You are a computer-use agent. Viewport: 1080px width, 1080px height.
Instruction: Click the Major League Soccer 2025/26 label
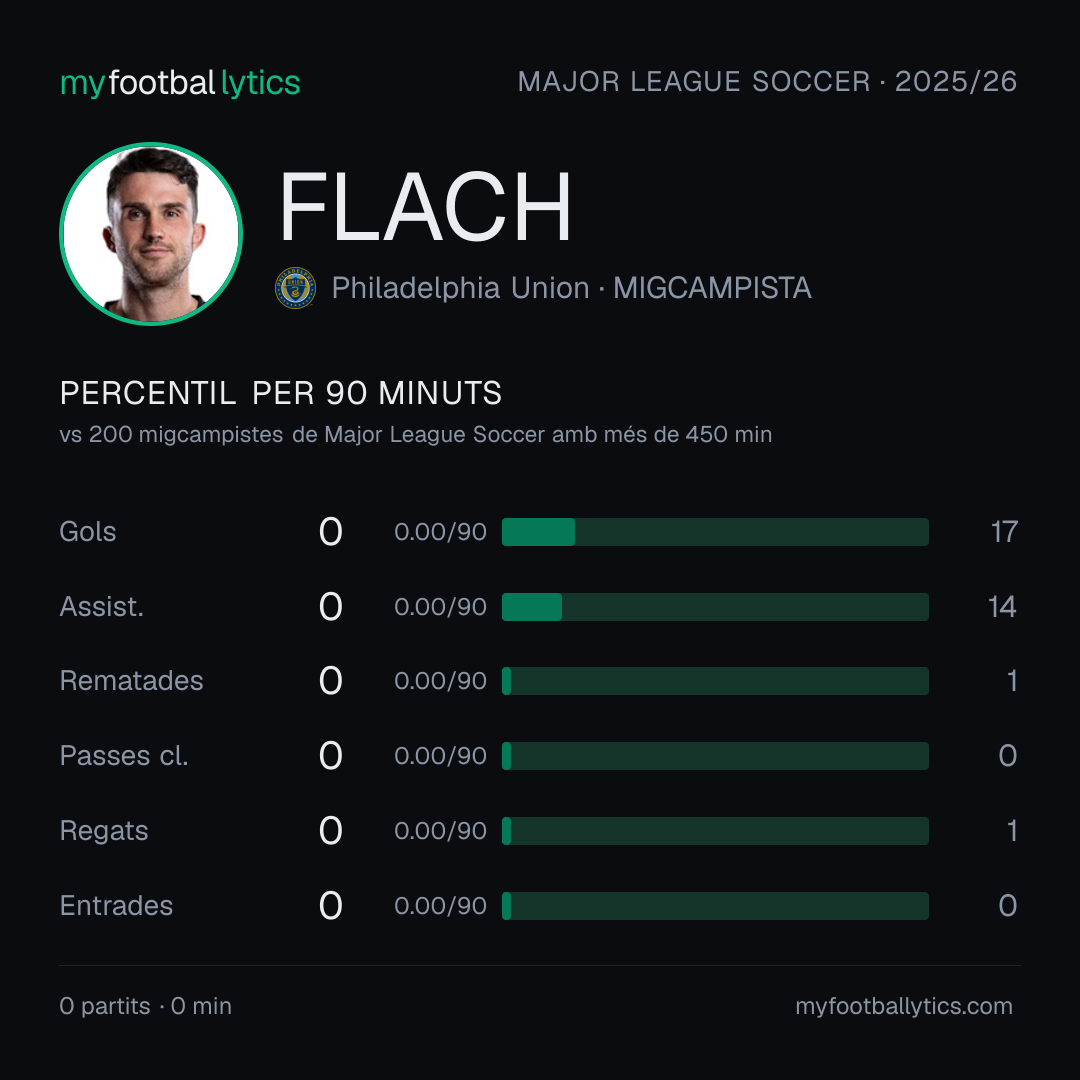pyautogui.click(x=767, y=81)
